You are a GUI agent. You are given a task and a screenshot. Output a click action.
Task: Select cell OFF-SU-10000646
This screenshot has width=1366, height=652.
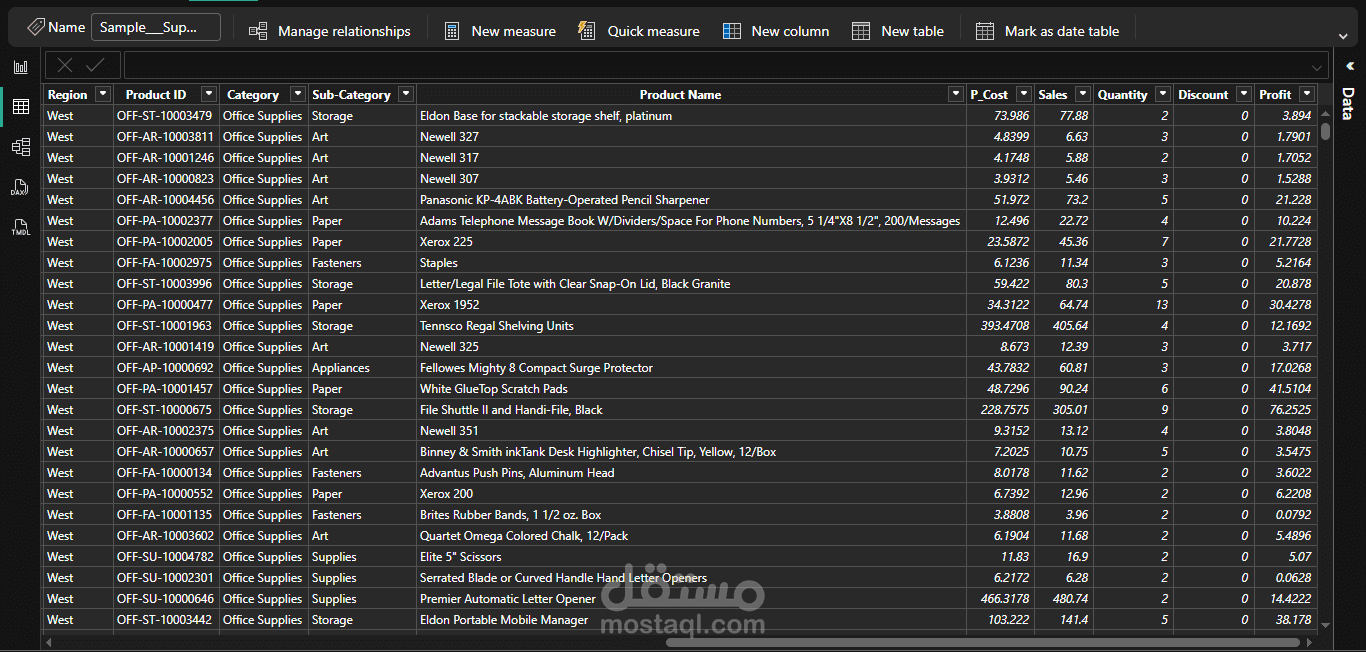(165, 599)
